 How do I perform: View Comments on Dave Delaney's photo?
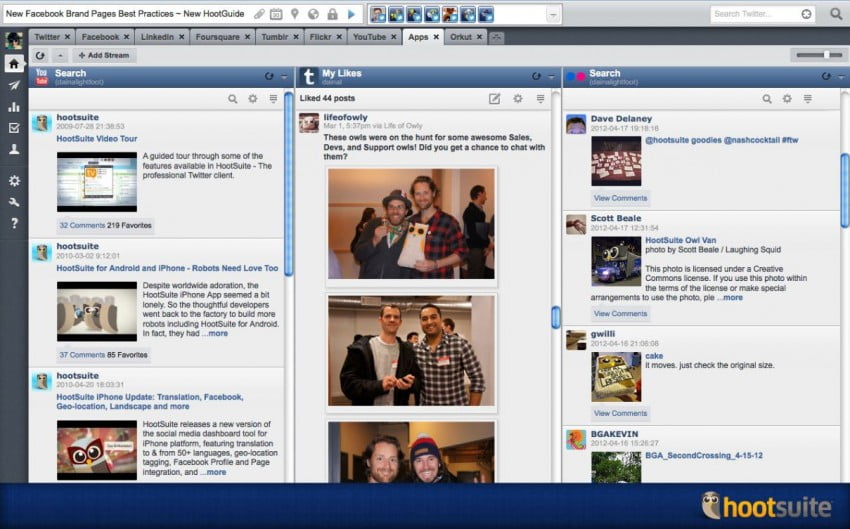coord(620,198)
